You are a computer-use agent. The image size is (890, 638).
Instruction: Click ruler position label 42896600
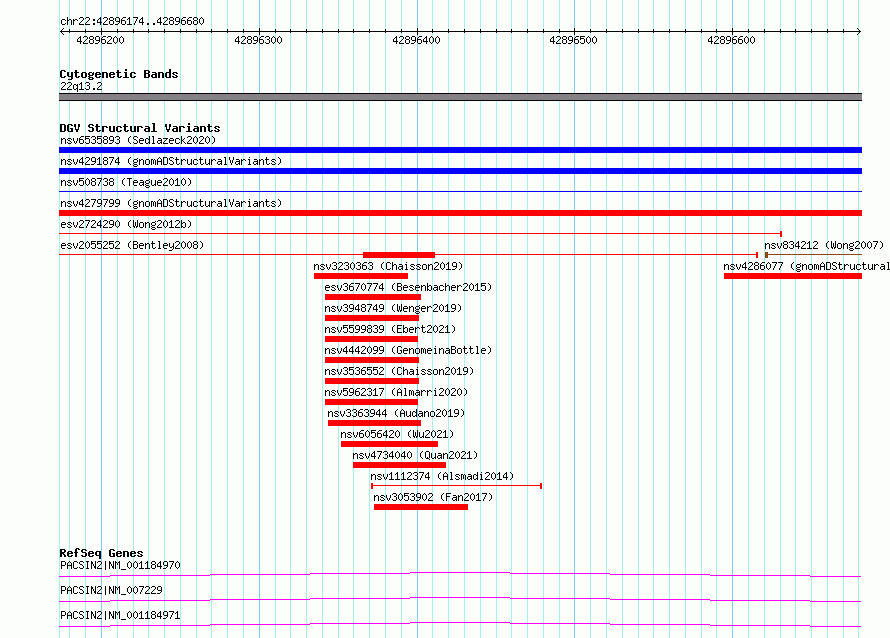(x=731, y=40)
